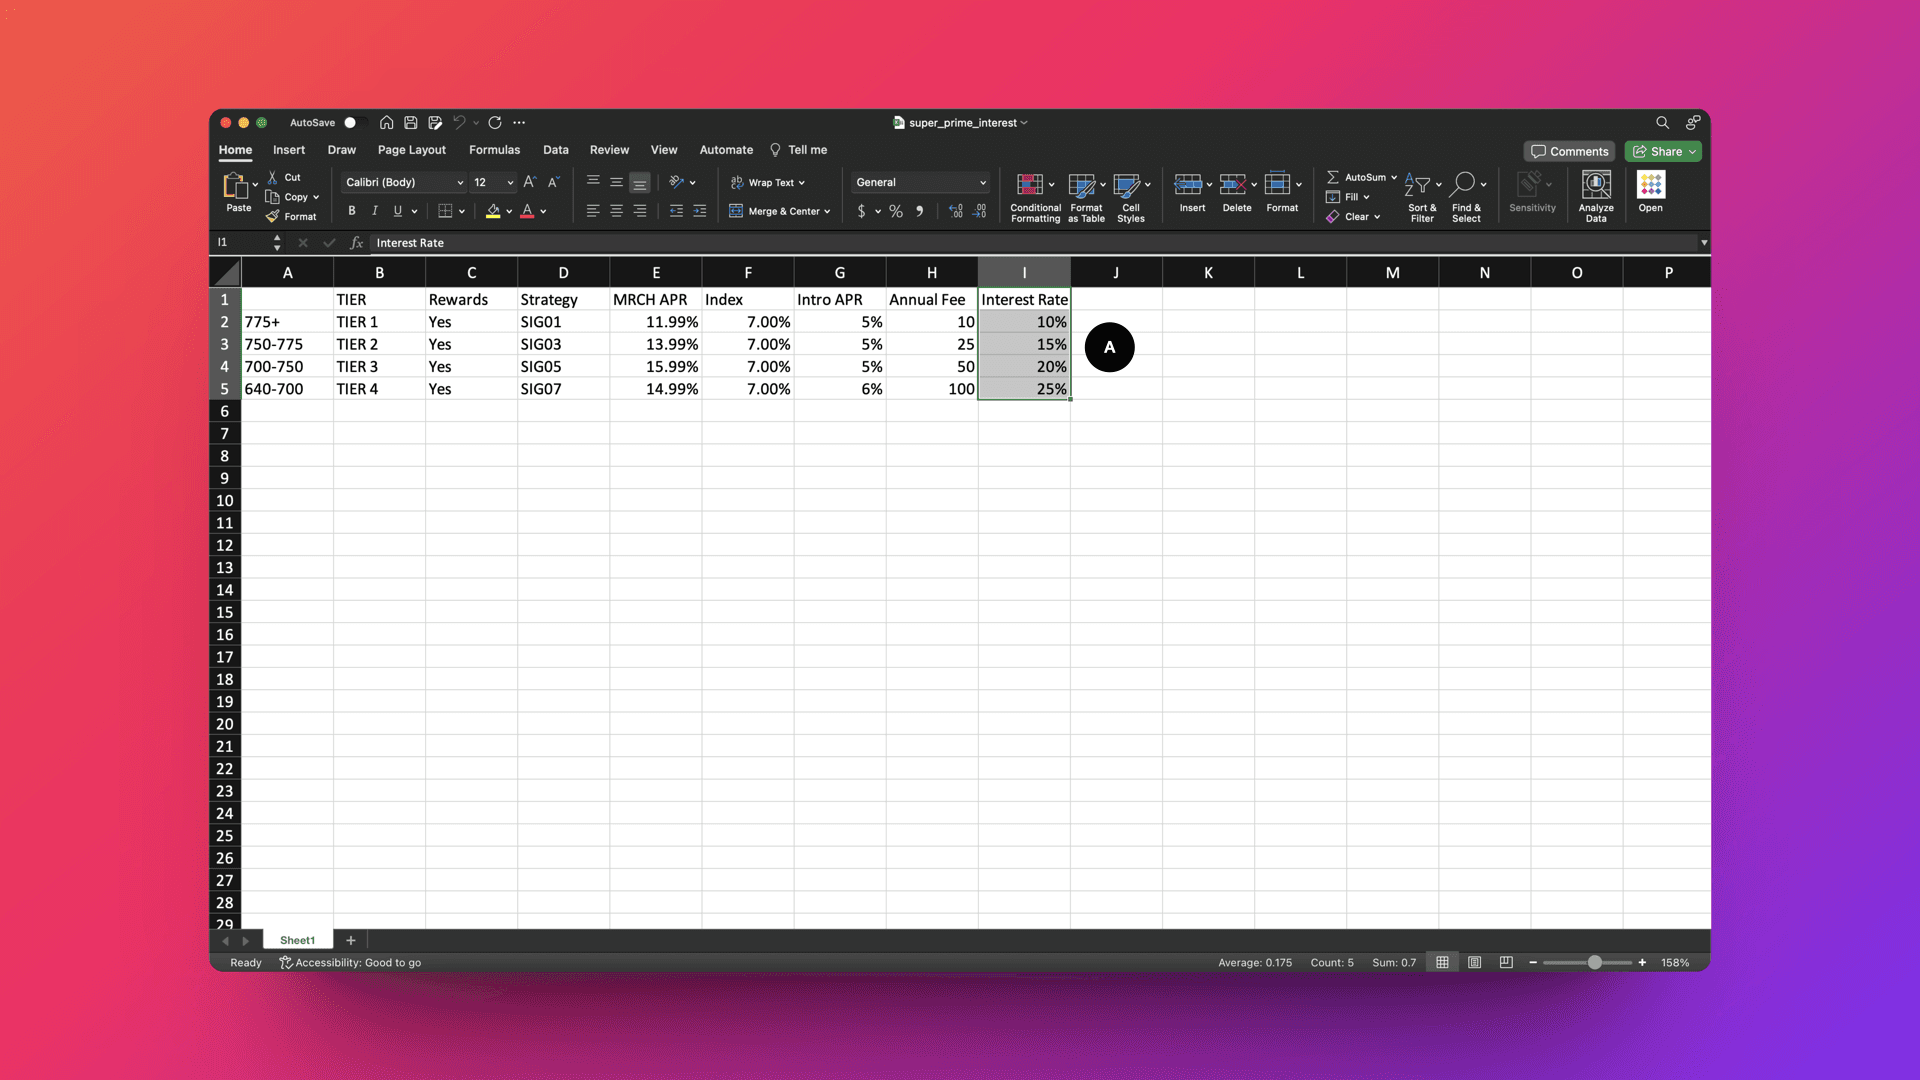
Task: Apply percent style format
Action: 896,211
